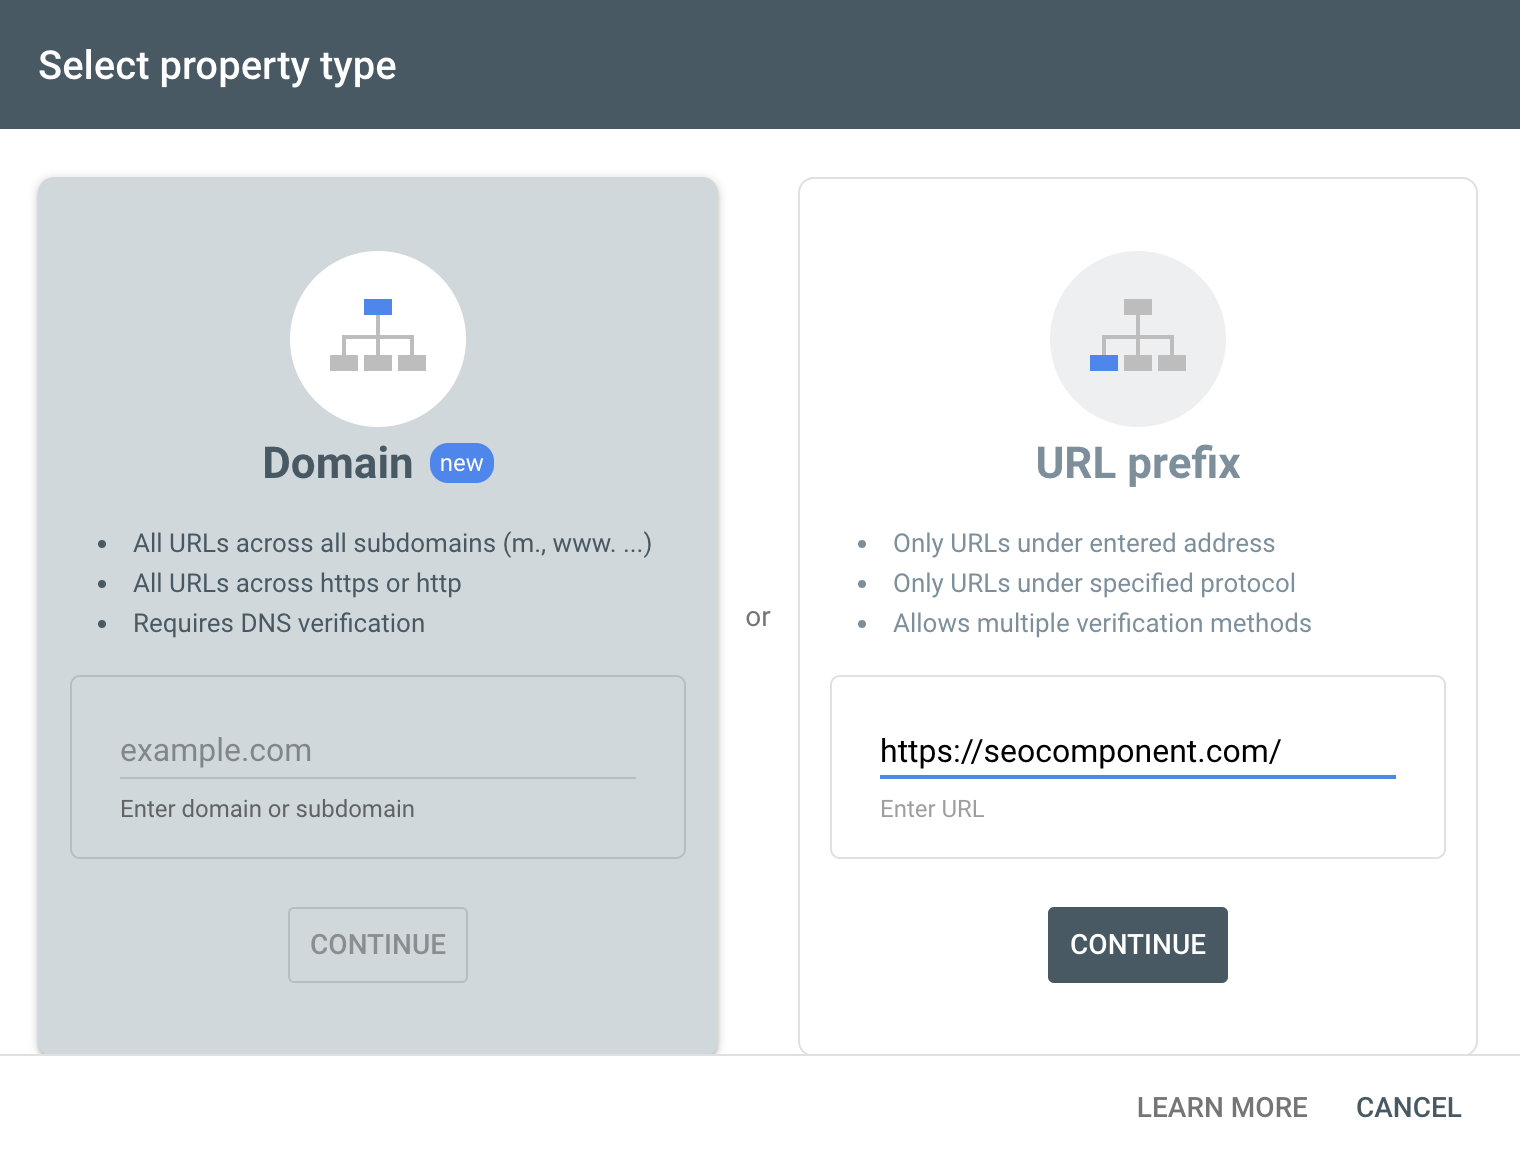Select the Domain heading text

pos(338,463)
